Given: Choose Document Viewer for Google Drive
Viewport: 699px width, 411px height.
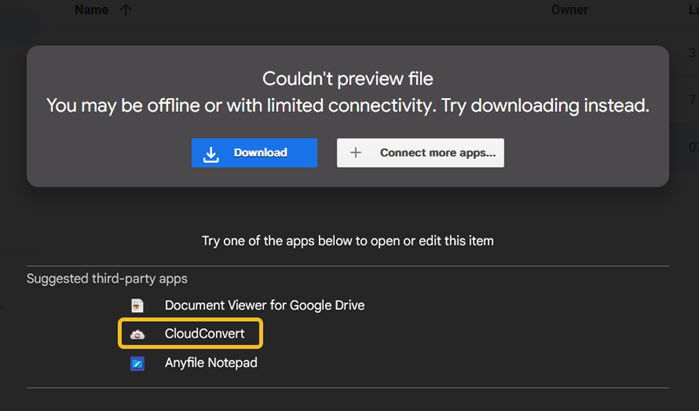Looking at the screenshot, I should (x=264, y=305).
